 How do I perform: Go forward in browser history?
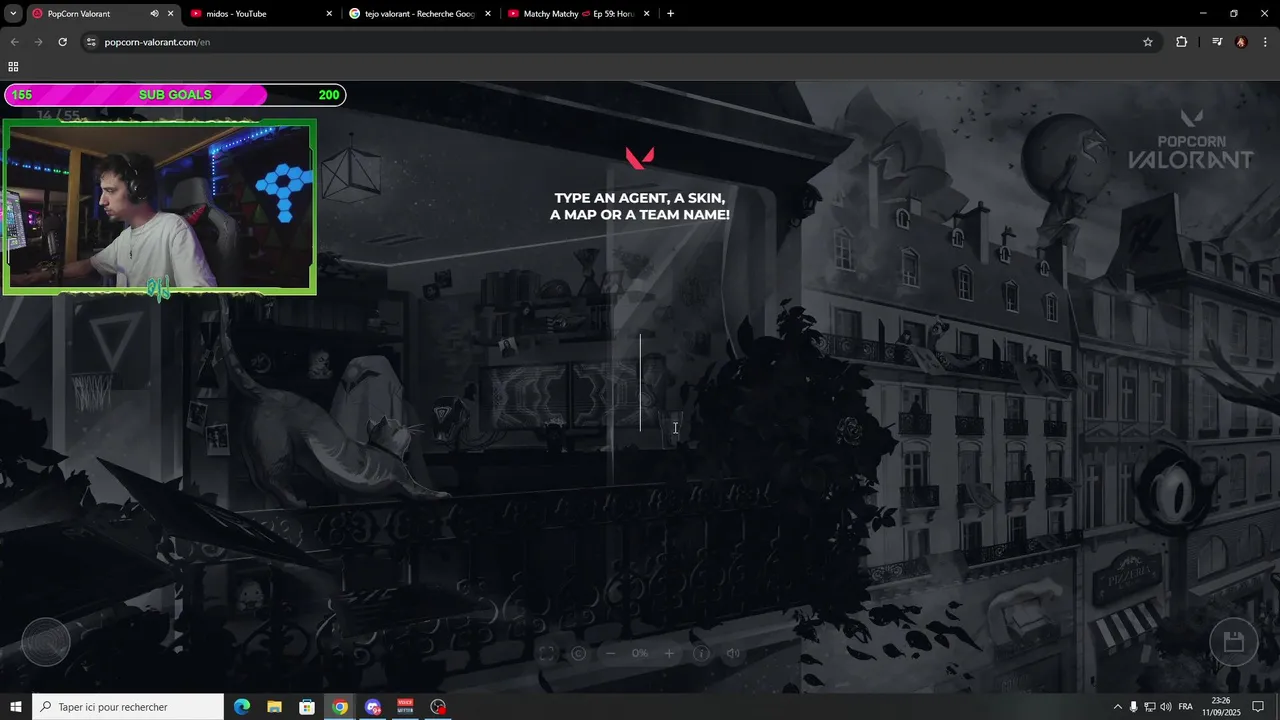click(38, 42)
